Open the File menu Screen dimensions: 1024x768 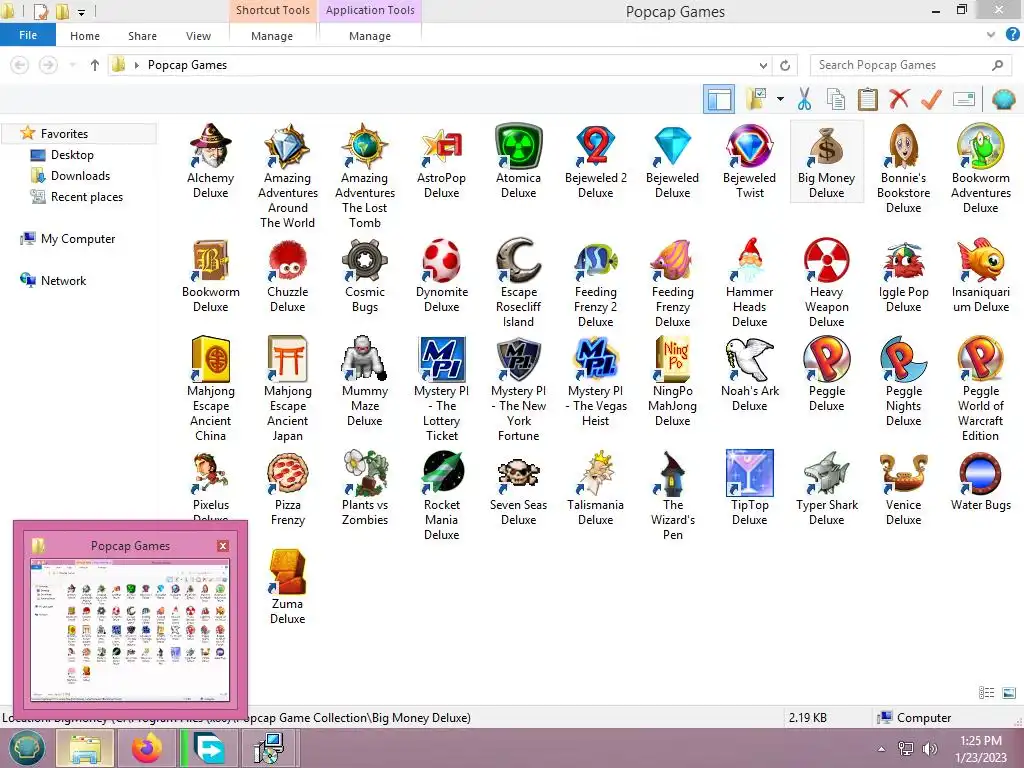click(x=28, y=35)
